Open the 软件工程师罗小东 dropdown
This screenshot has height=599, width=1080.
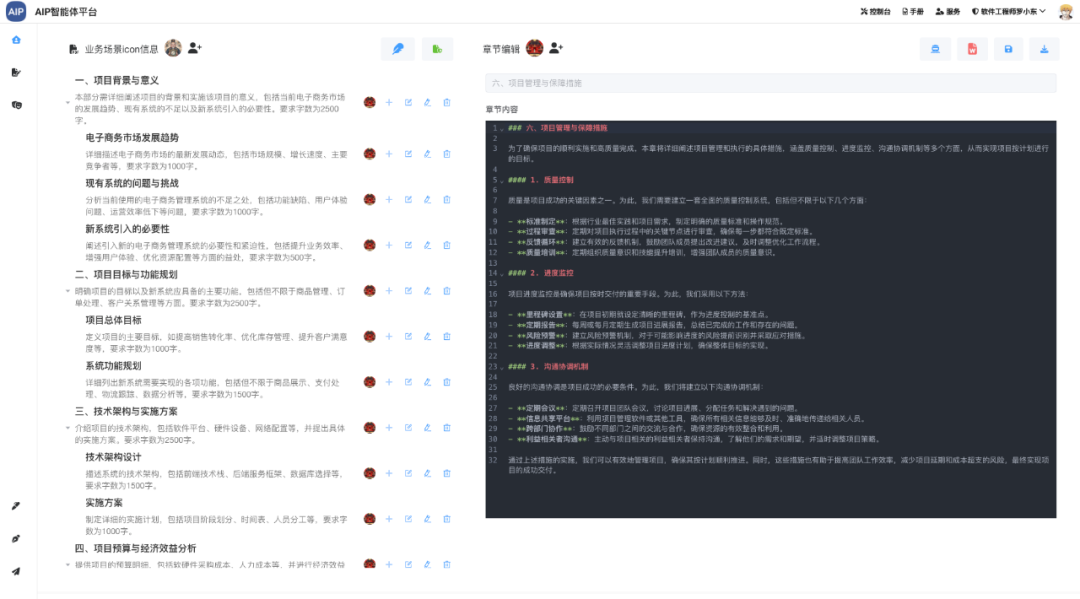click(1008, 12)
